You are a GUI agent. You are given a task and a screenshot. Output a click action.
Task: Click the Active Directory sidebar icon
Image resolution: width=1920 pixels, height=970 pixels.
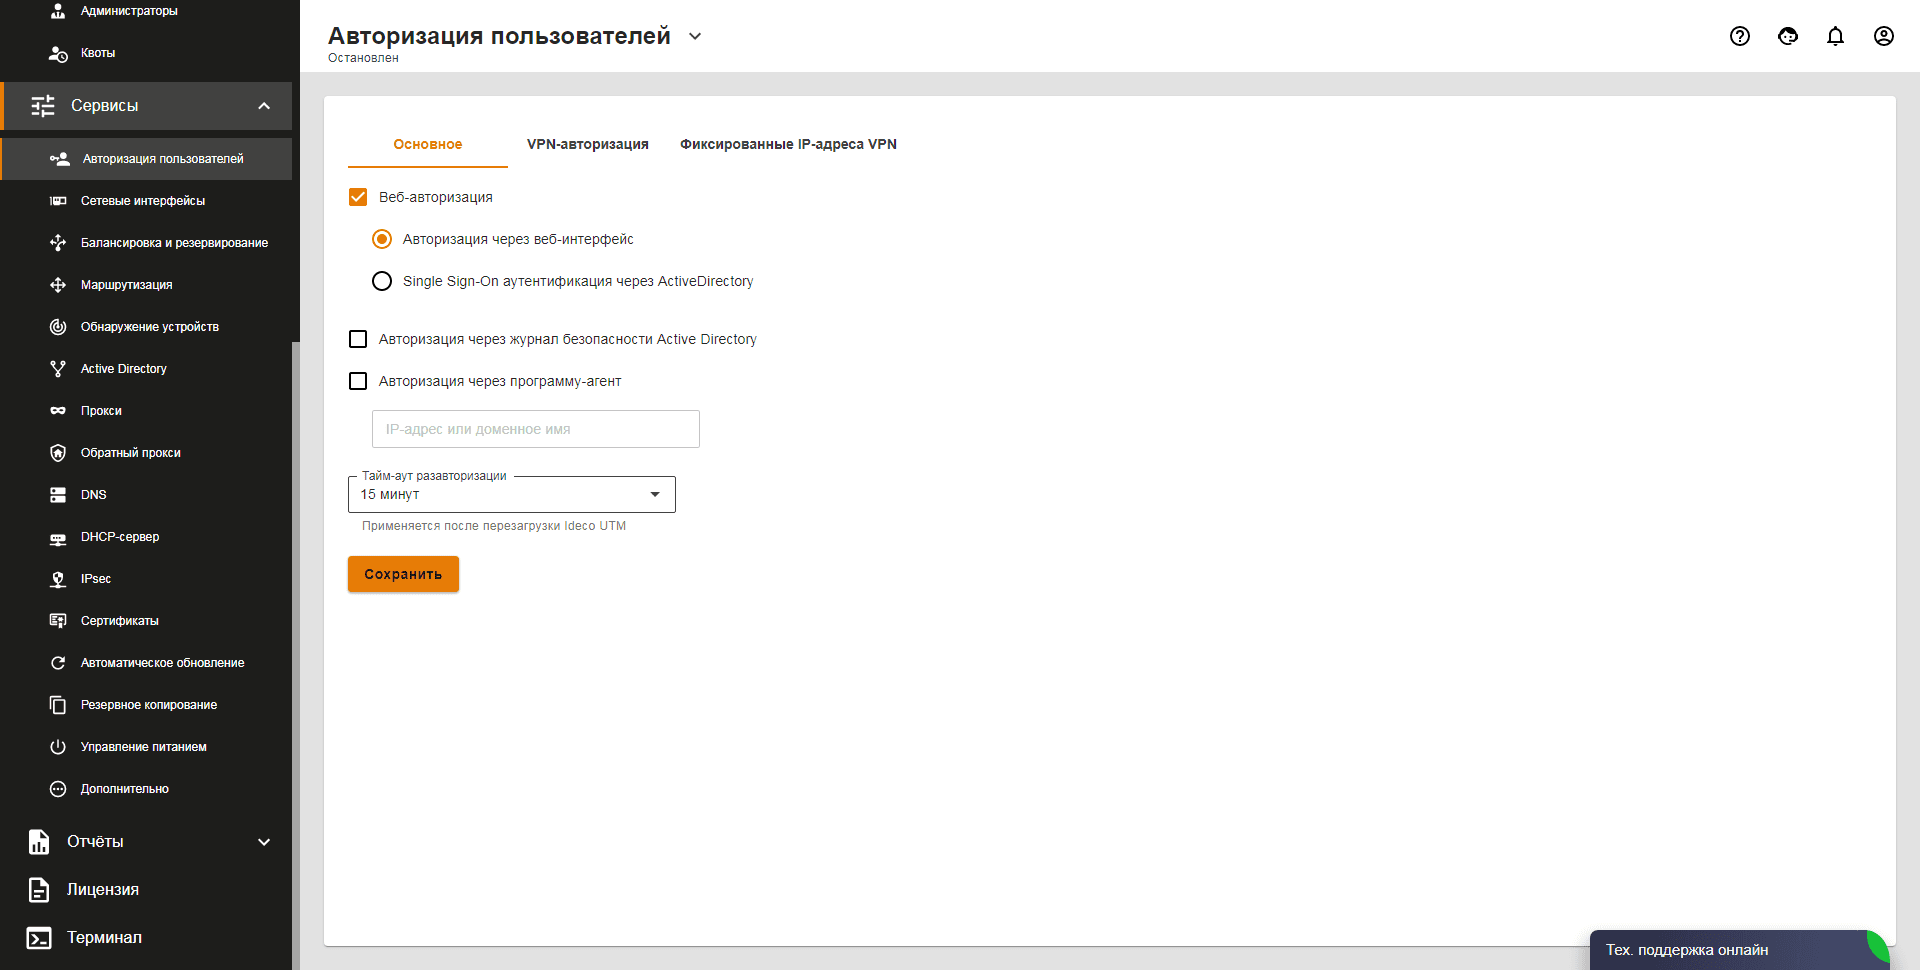(x=58, y=369)
